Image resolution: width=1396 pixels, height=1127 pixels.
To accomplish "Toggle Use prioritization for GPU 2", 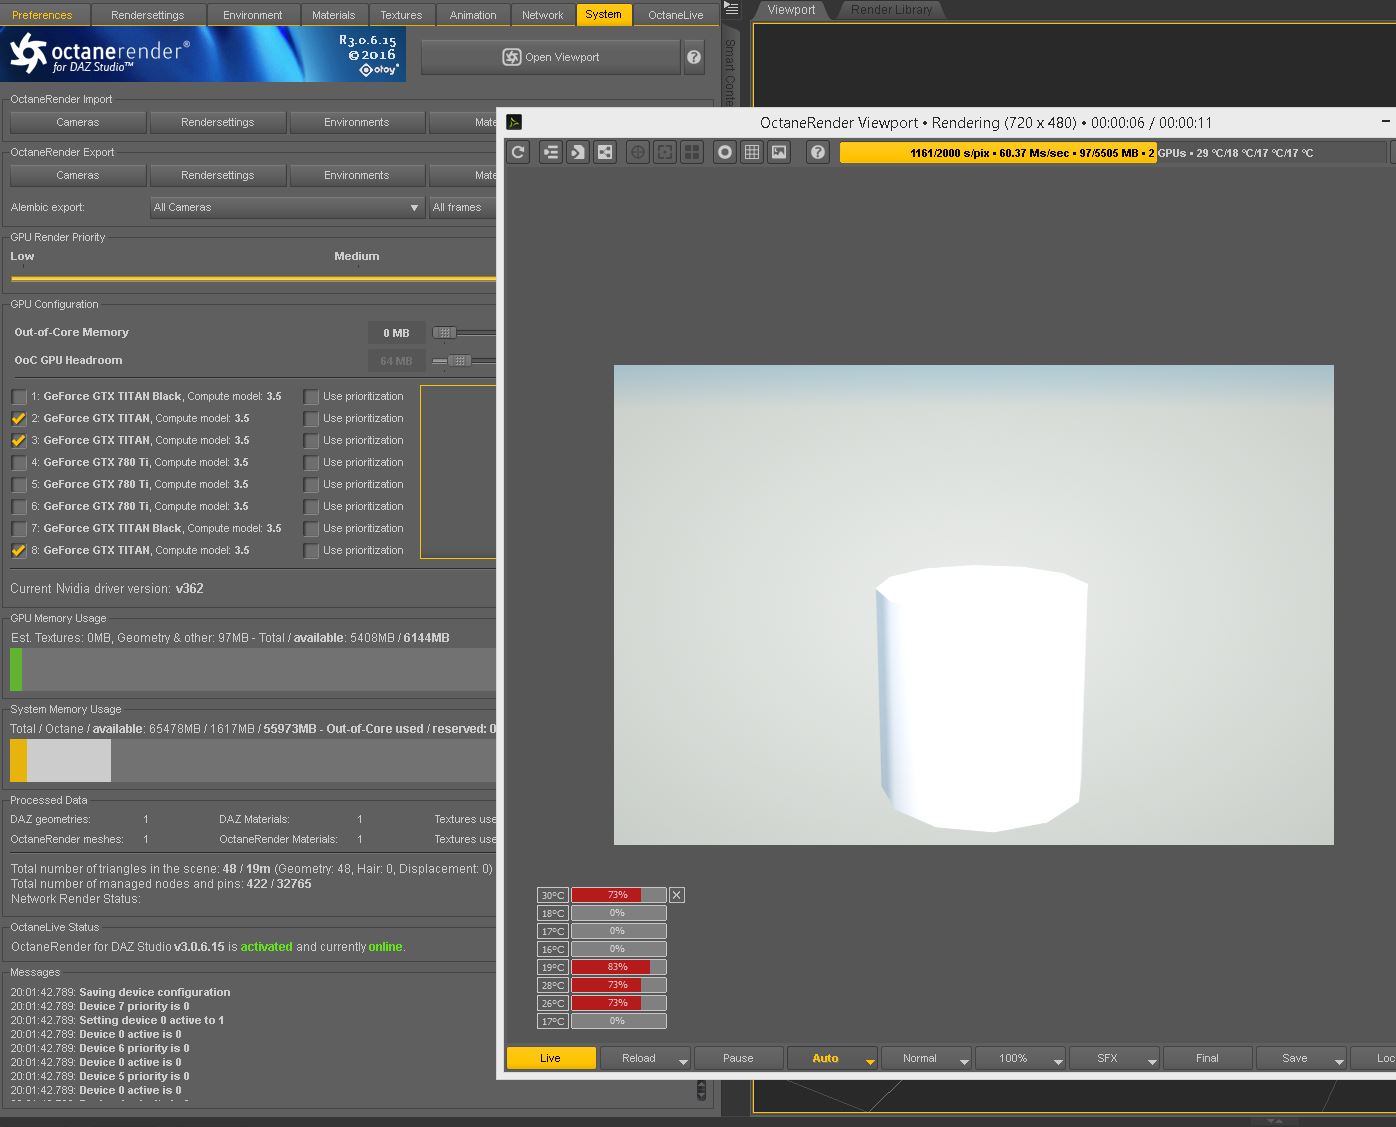I will (311, 419).
